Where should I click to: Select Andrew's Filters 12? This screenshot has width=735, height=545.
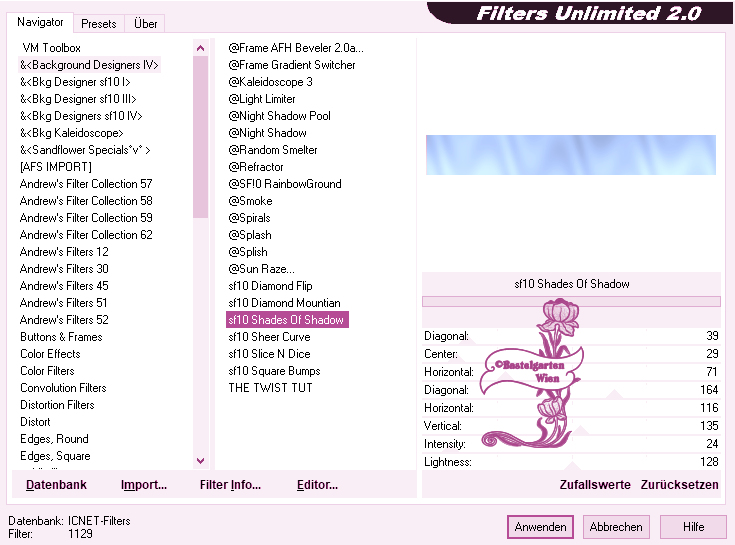pos(64,252)
